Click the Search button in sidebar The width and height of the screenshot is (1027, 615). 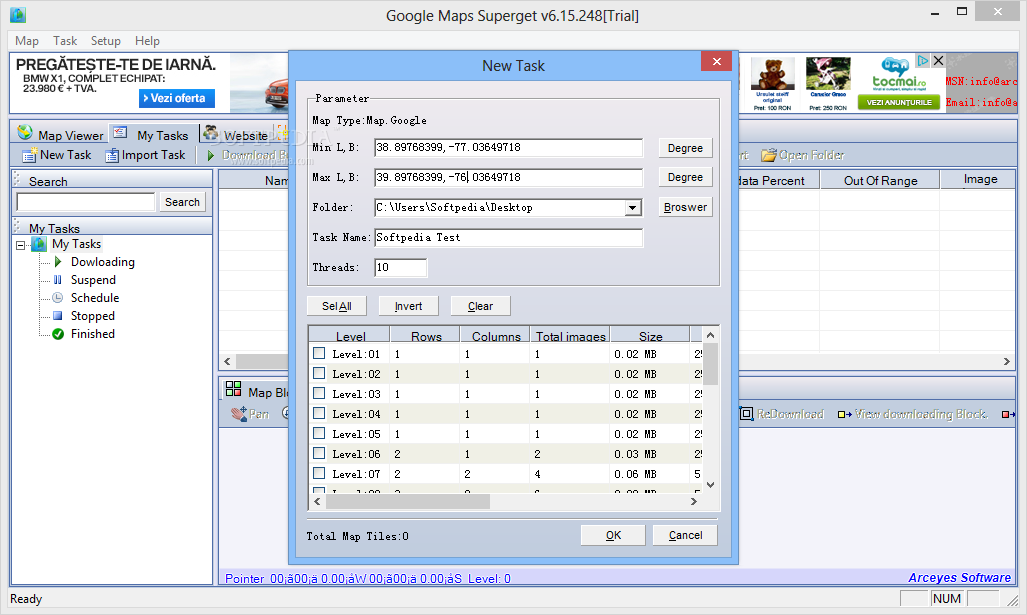pyautogui.click(x=182, y=202)
